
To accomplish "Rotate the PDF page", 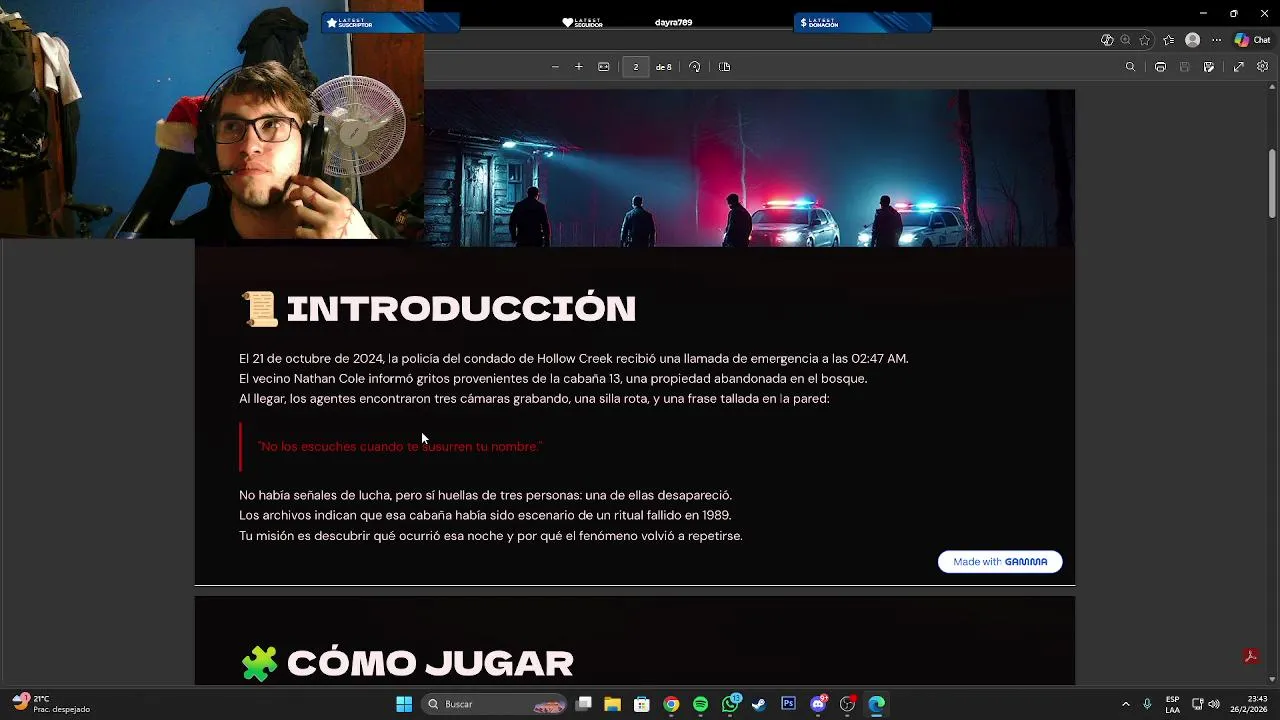I will pos(695,67).
